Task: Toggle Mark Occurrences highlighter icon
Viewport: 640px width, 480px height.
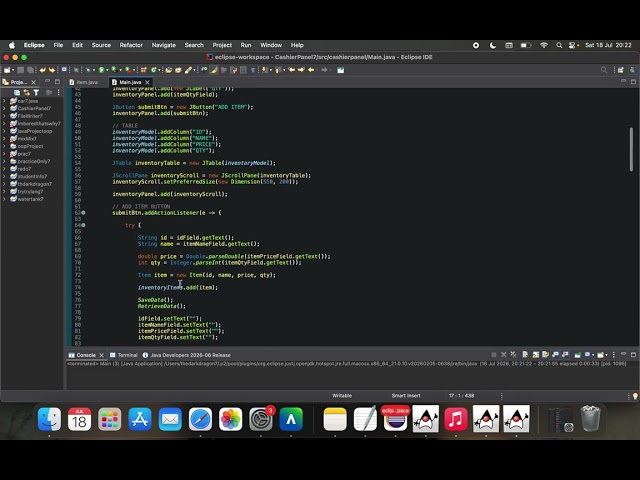Action: coord(214,70)
